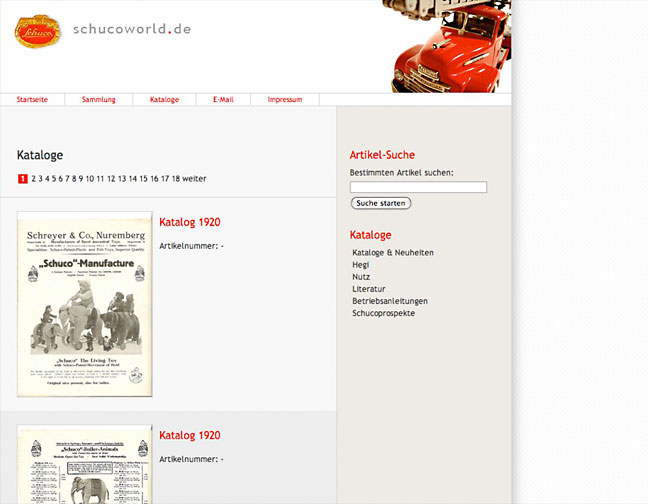Click the Suche starten button

point(381,203)
